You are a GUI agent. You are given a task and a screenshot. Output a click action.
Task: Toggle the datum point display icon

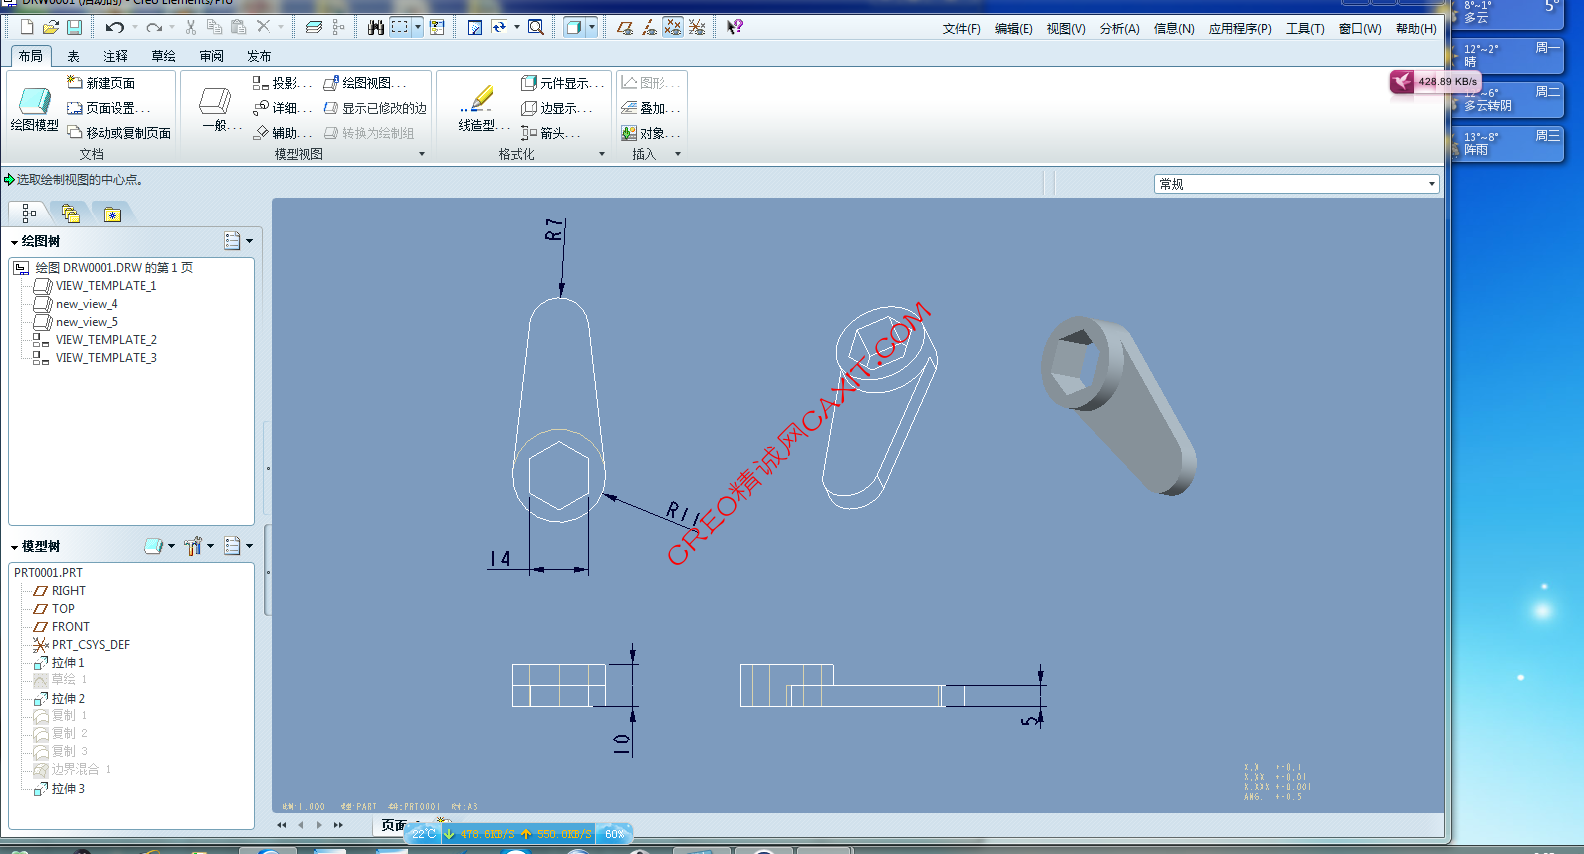pos(673,28)
